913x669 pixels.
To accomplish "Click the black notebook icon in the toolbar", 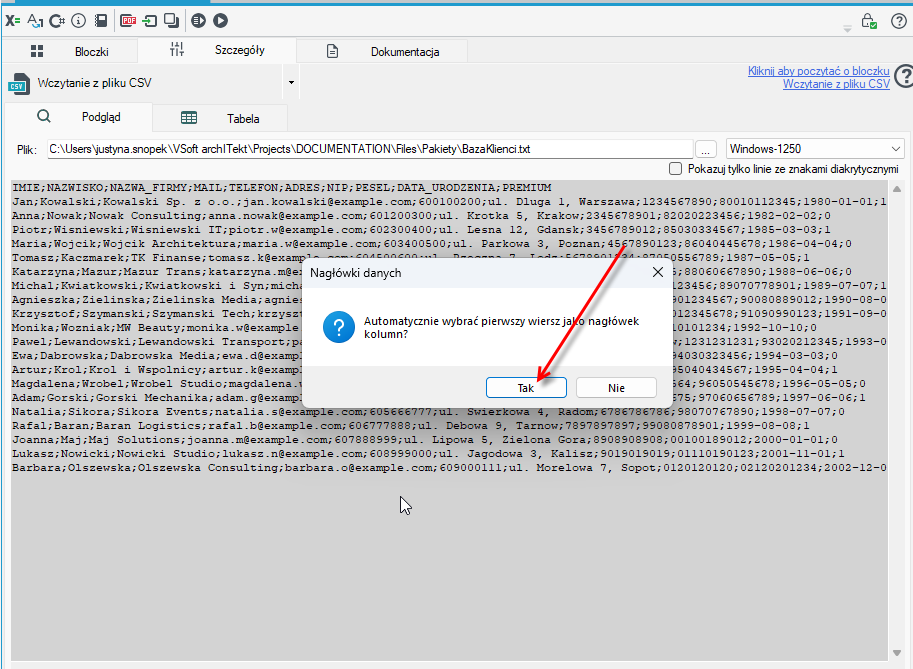I will 101,21.
